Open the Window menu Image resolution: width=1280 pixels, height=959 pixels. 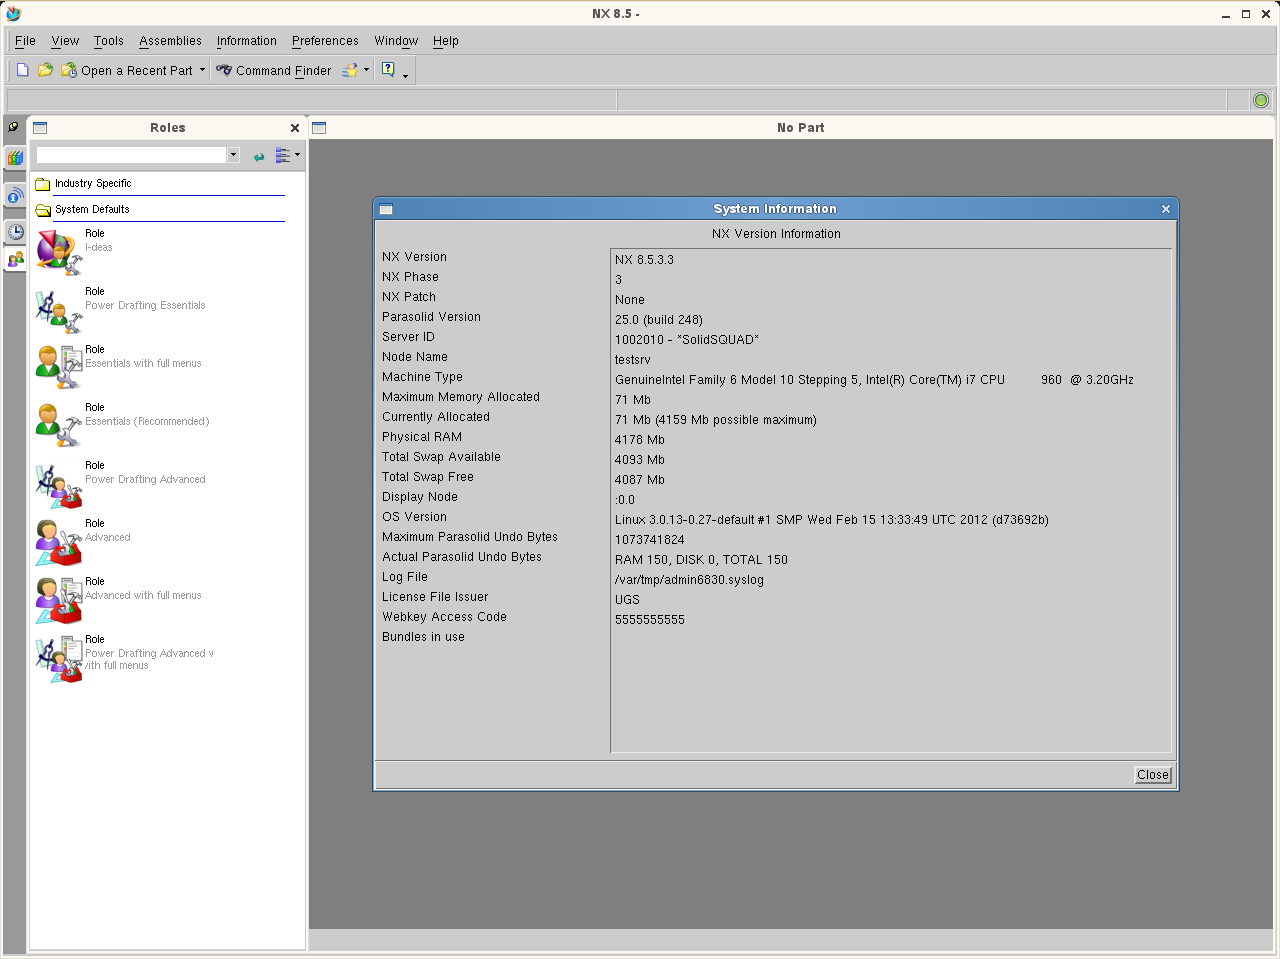coord(396,41)
